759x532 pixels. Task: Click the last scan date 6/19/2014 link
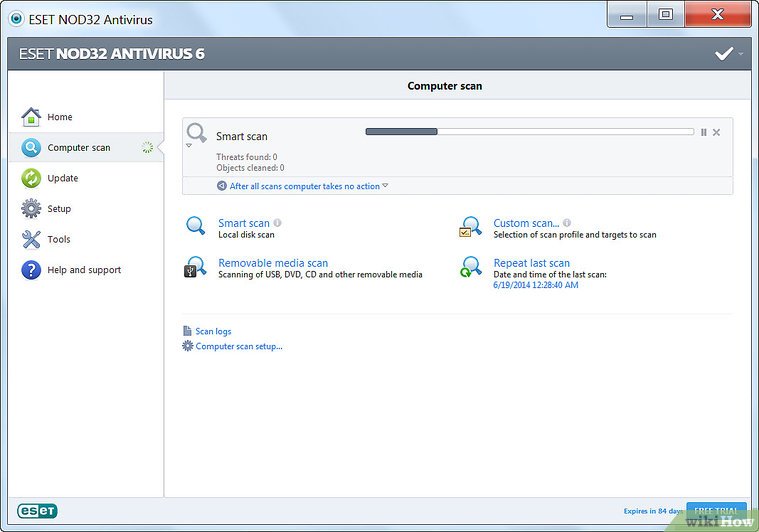tap(535, 285)
